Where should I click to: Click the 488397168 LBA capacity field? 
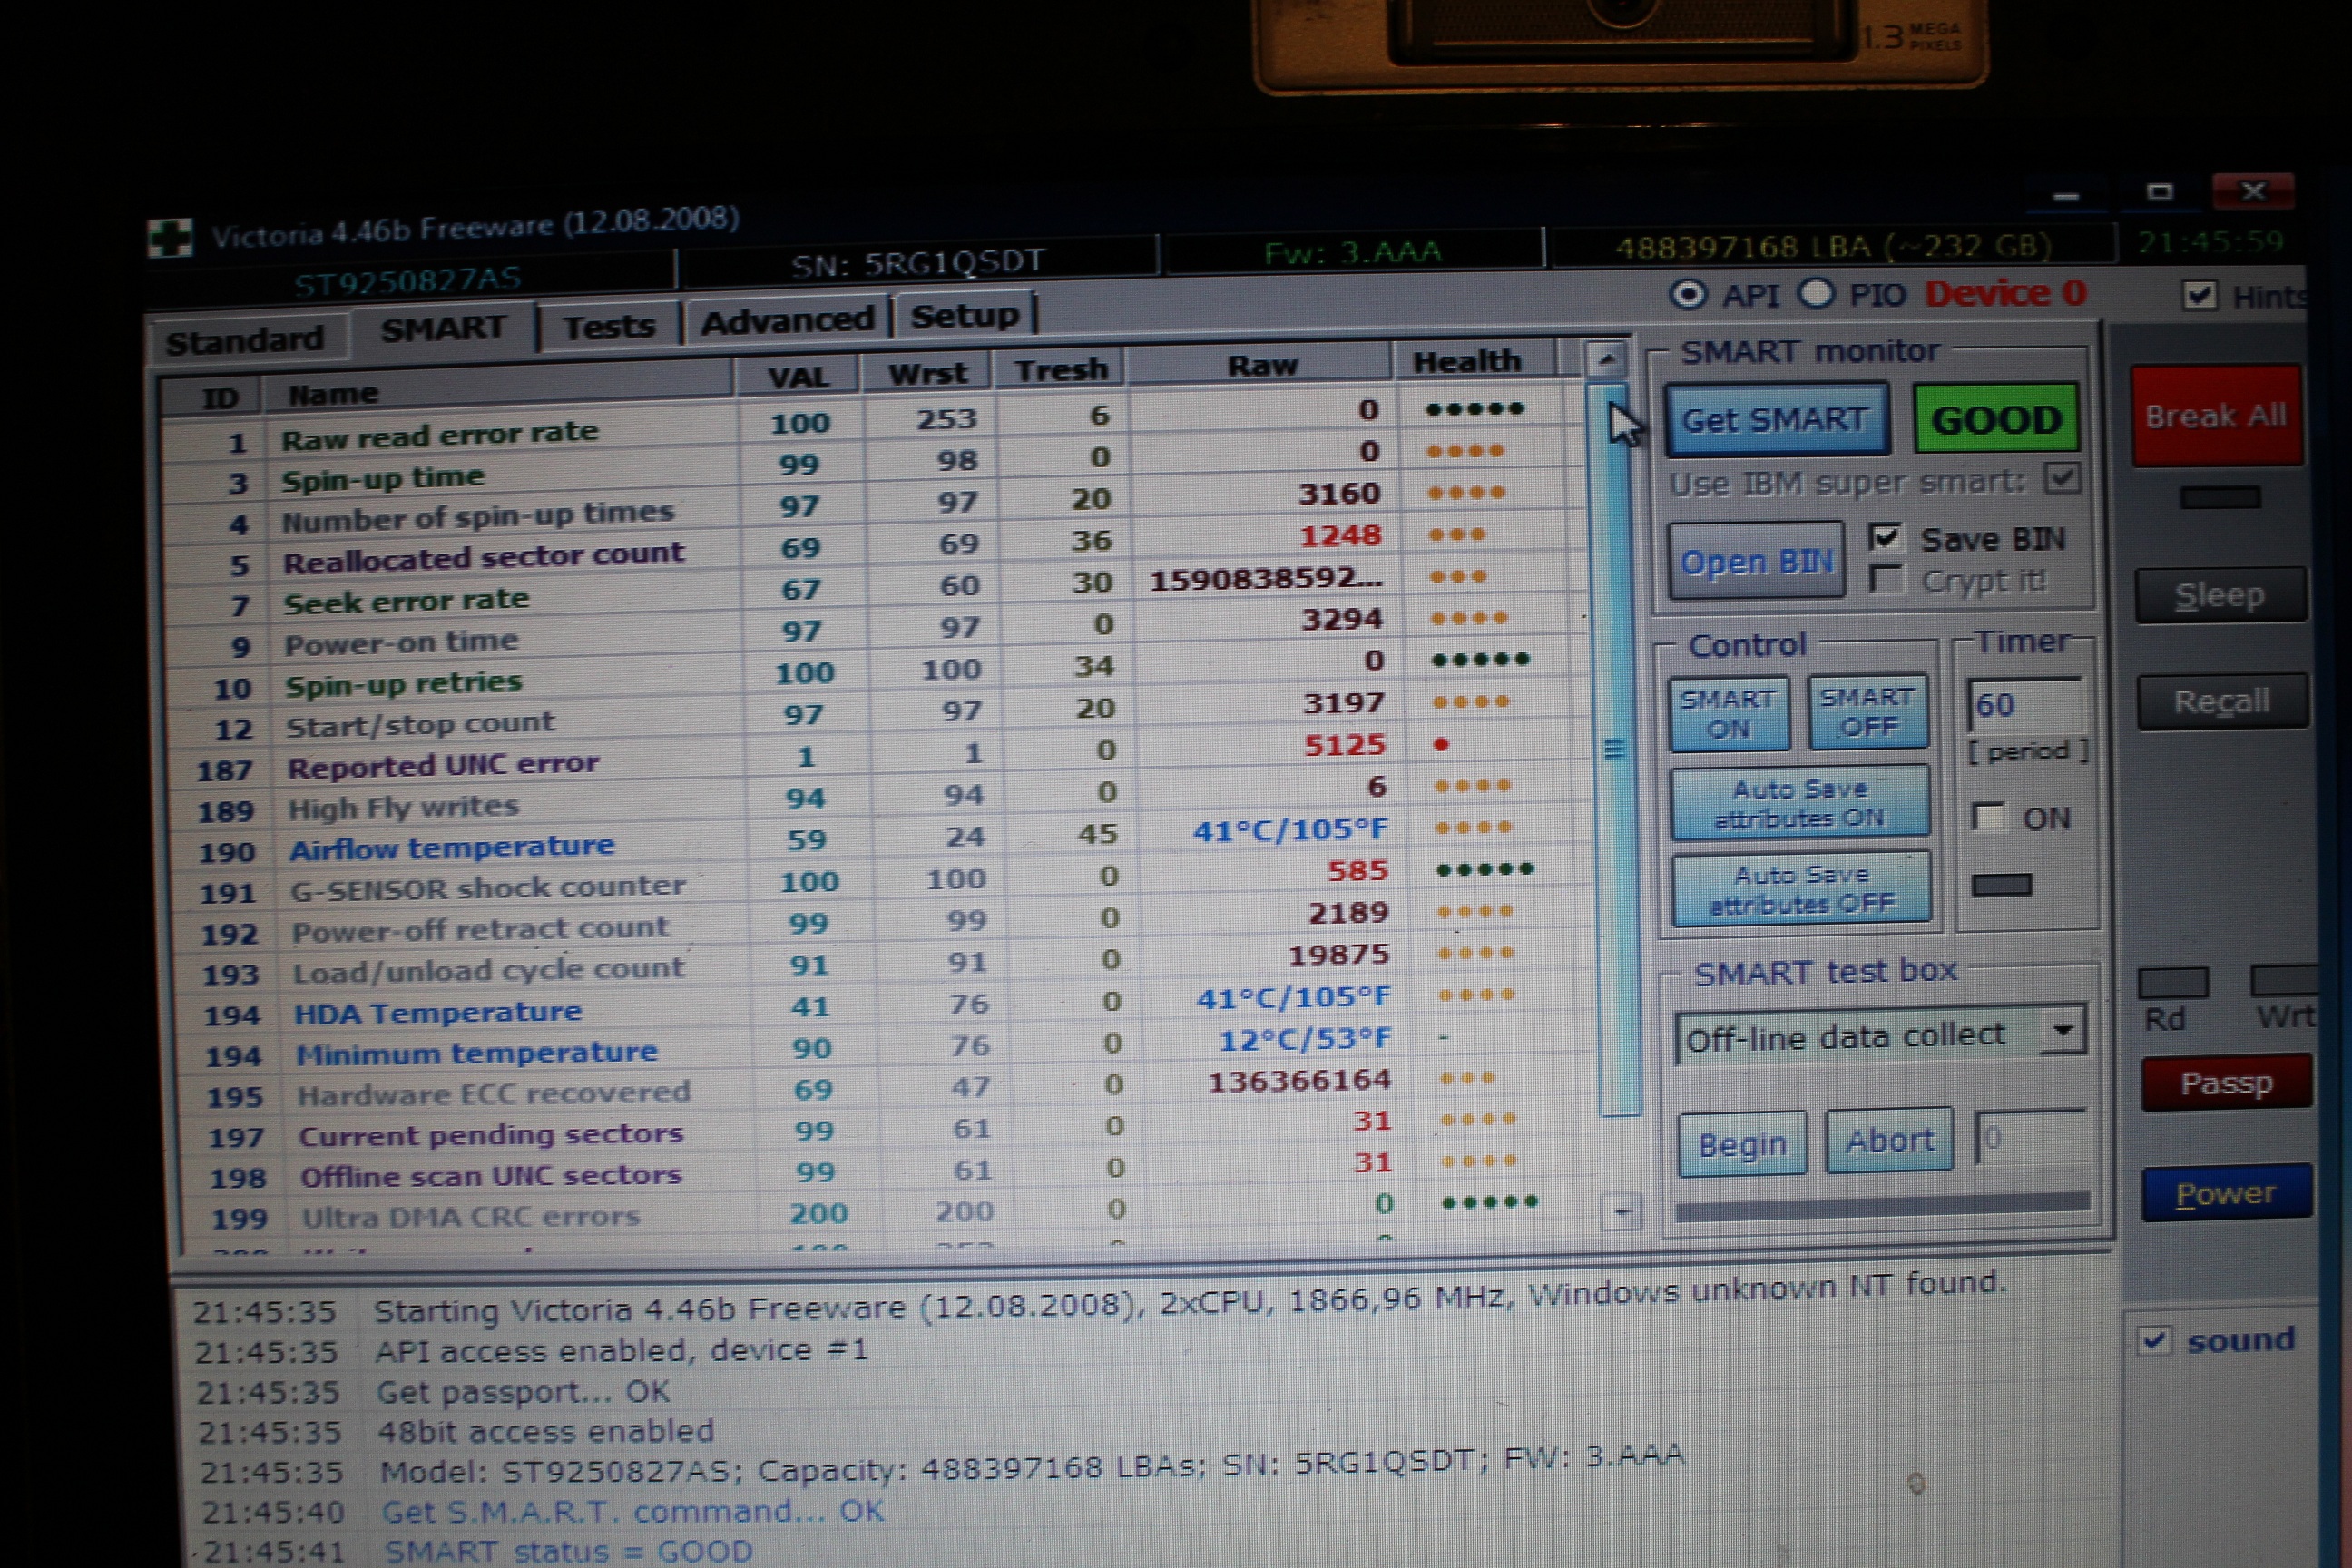[x=1832, y=246]
